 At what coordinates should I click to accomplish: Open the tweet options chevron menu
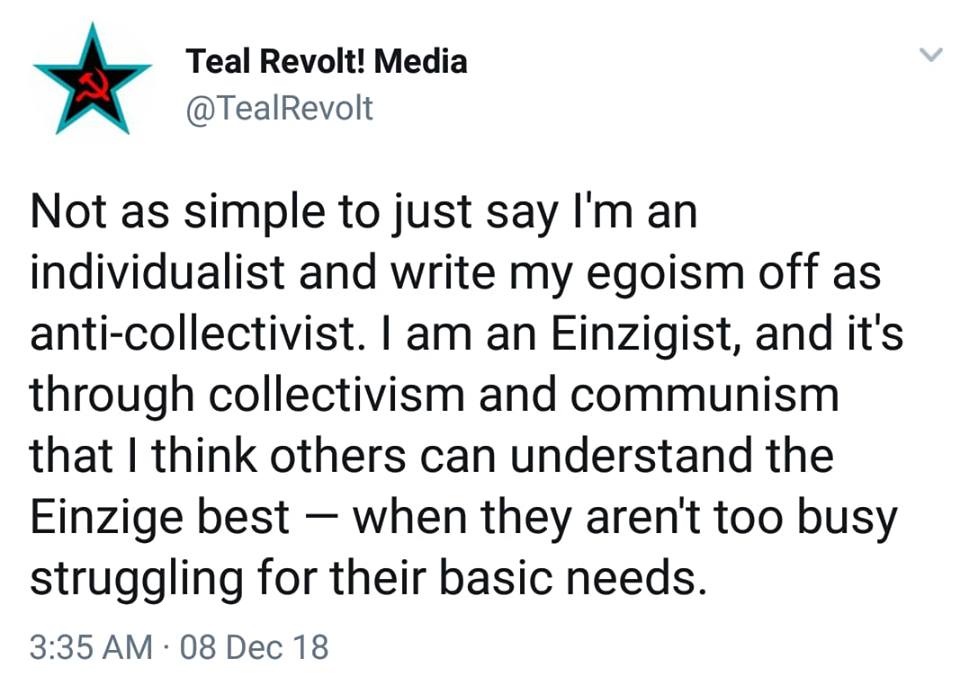point(930,56)
